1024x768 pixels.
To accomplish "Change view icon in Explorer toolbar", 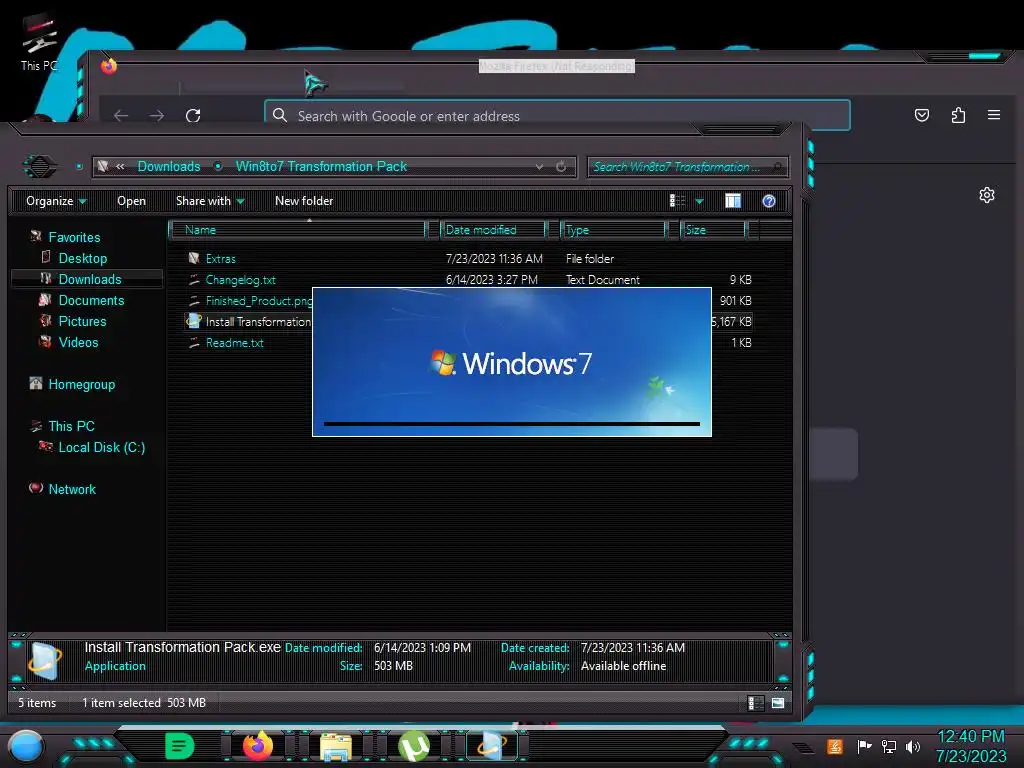I will pyautogui.click(x=677, y=200).
